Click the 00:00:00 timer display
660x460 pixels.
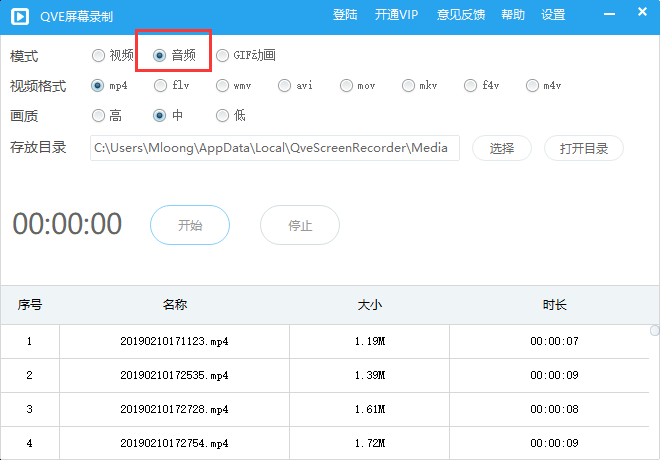pos(67,223)
